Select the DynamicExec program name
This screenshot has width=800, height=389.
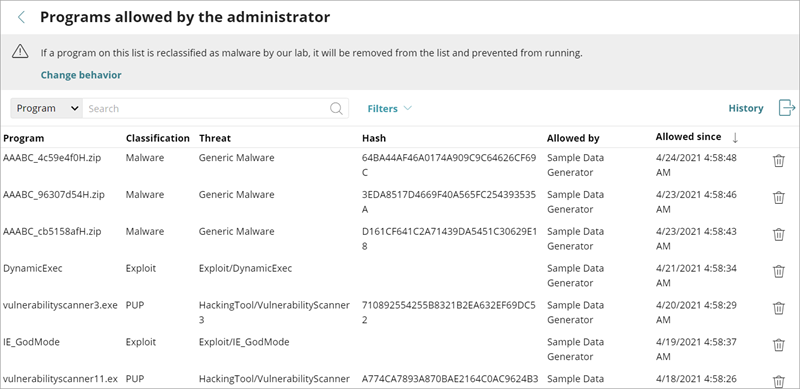click(33, 268)
